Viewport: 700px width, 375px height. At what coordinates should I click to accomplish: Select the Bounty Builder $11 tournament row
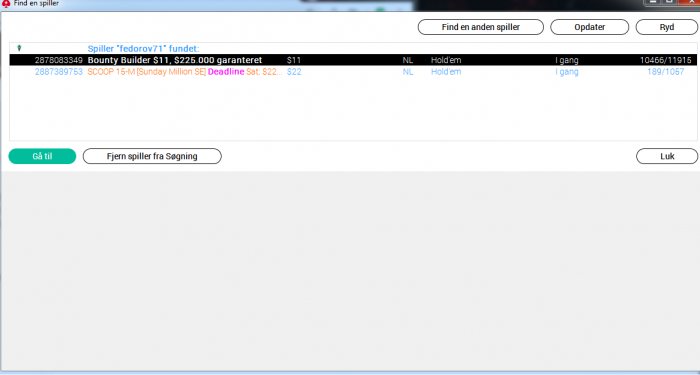[x=353, y=60]
